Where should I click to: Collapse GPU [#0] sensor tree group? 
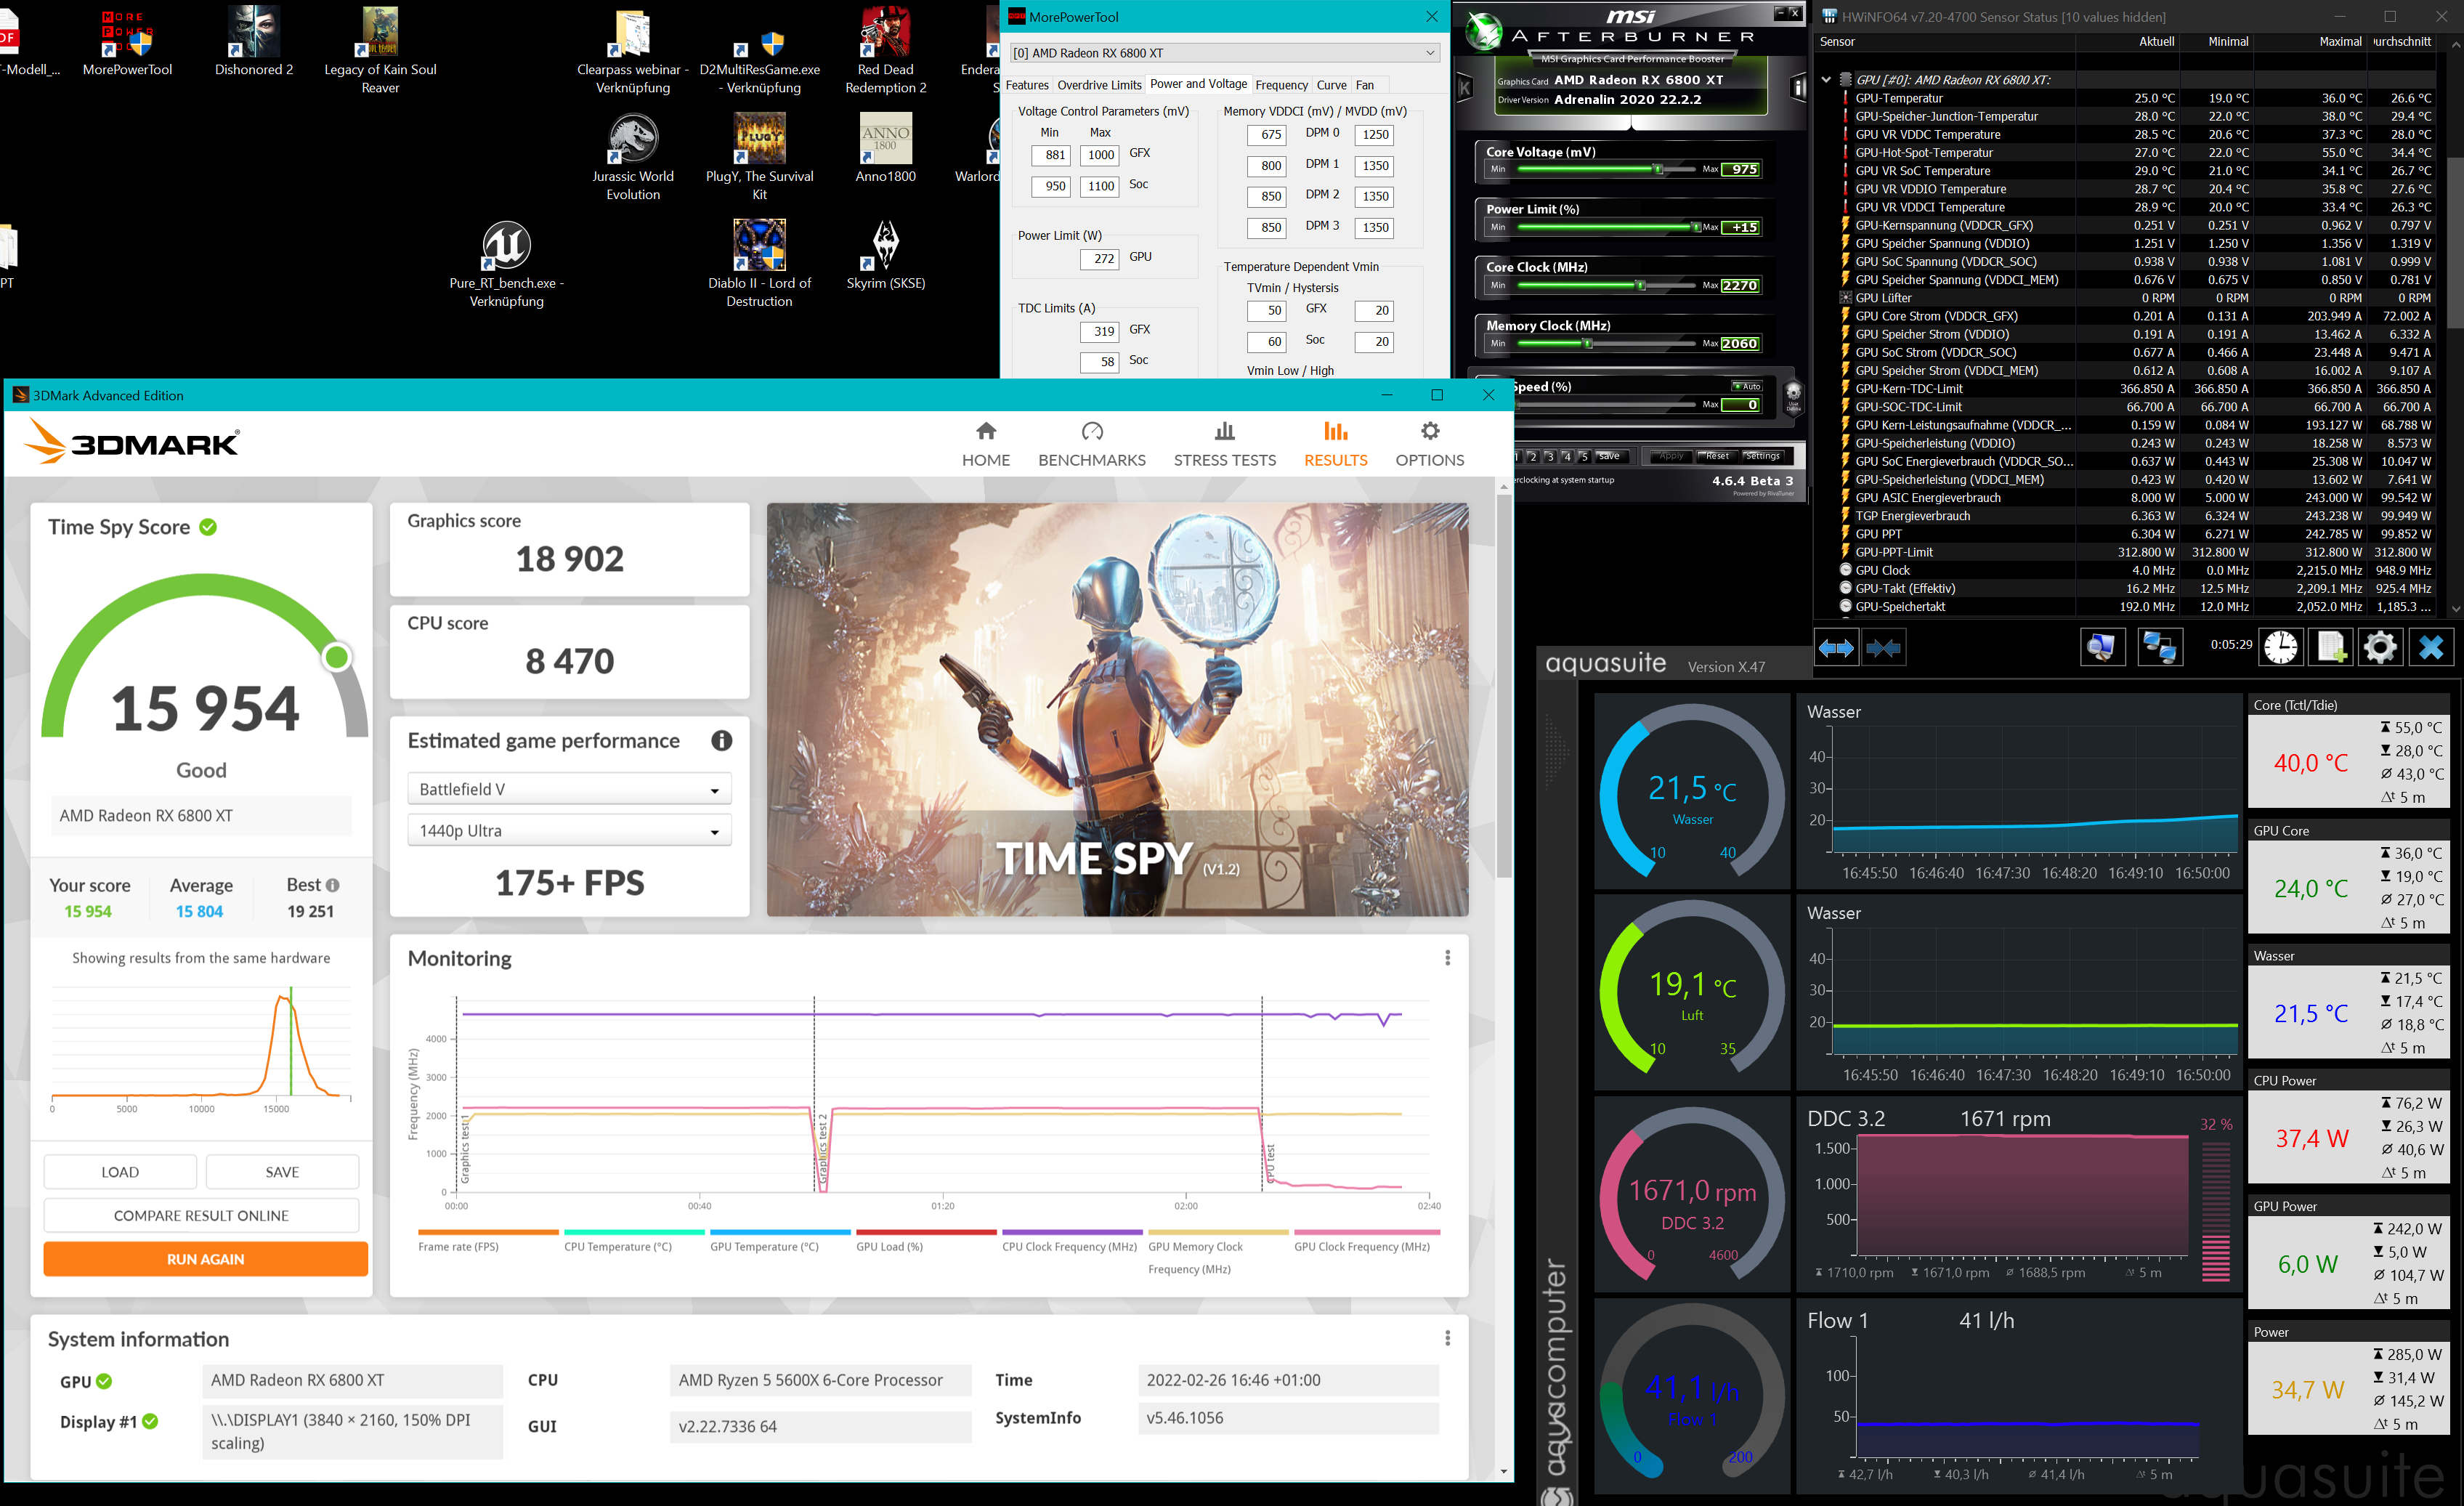coord(1826,80)
